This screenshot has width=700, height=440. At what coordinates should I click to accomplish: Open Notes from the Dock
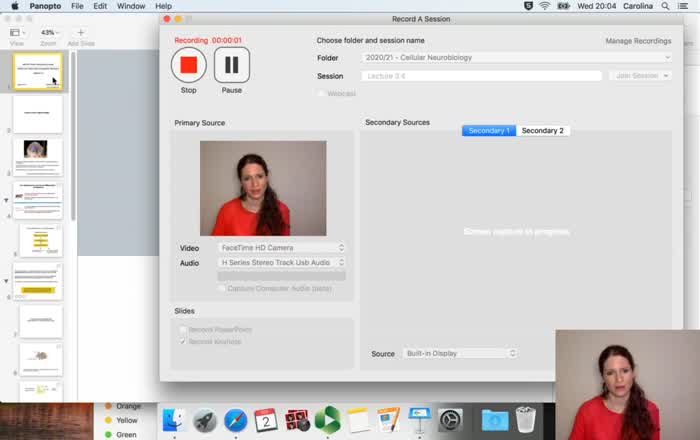(358, 420)
